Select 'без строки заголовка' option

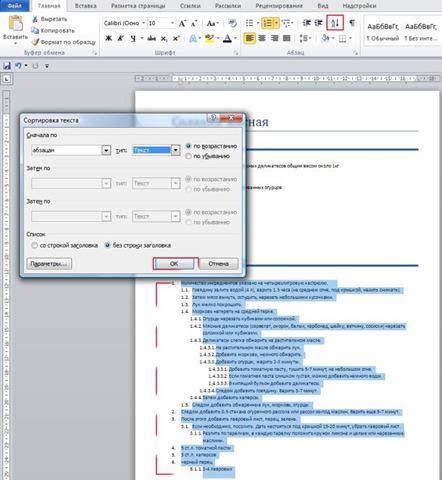coord(107,245)
